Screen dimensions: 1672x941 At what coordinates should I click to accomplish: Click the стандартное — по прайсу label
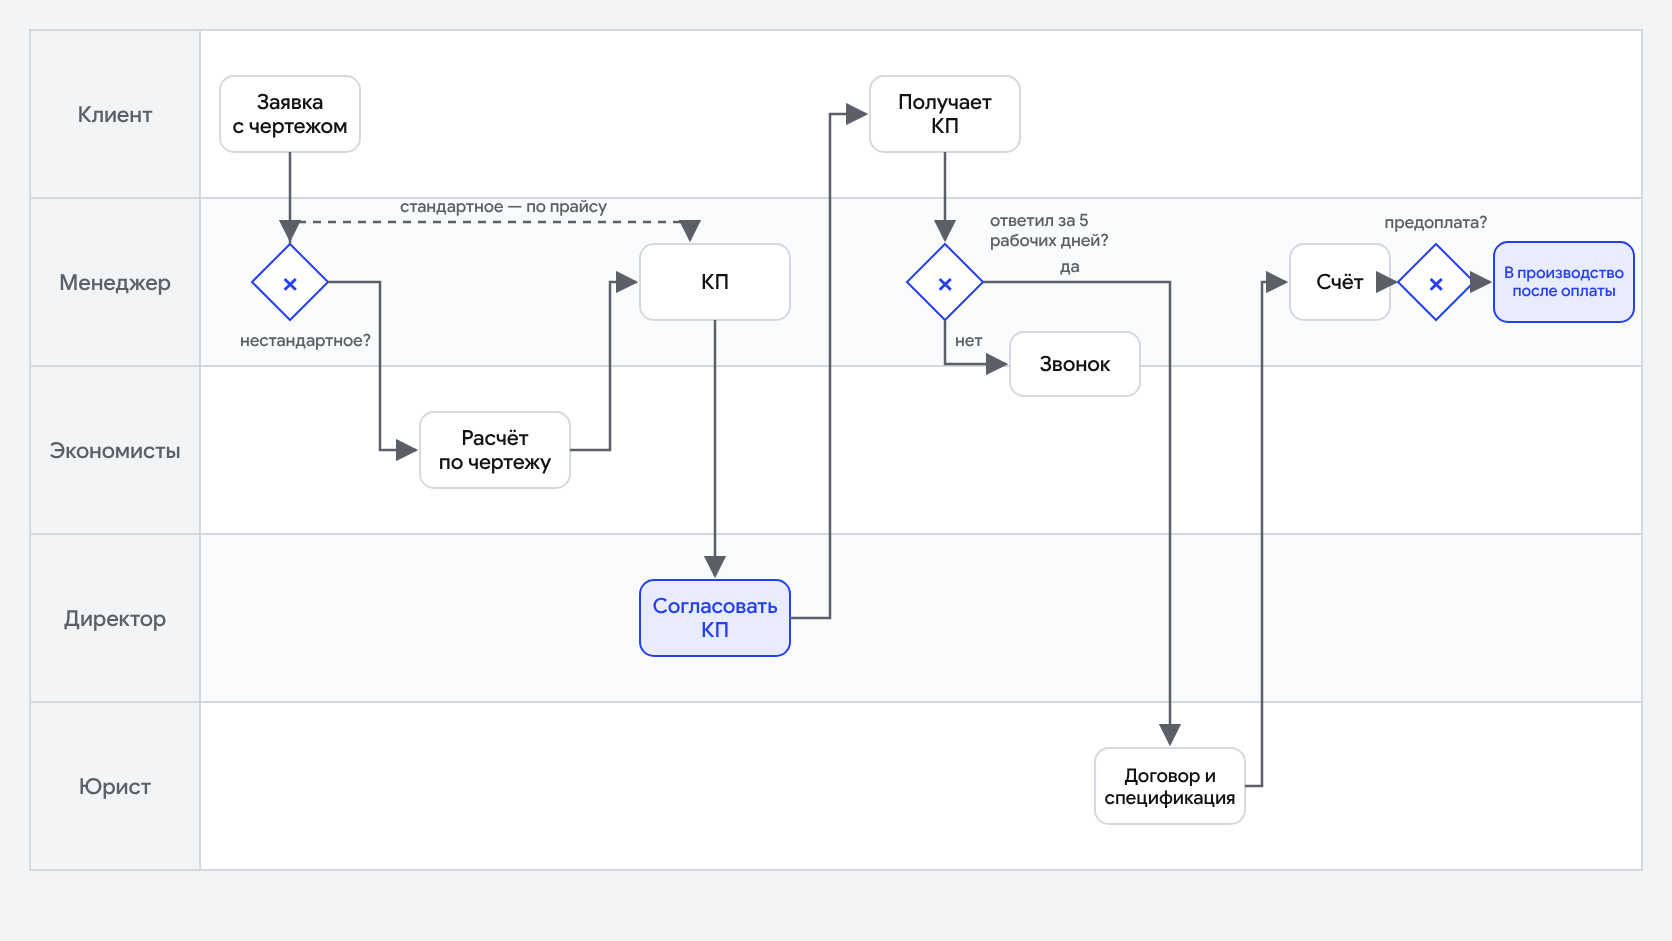tap(503, 206)
